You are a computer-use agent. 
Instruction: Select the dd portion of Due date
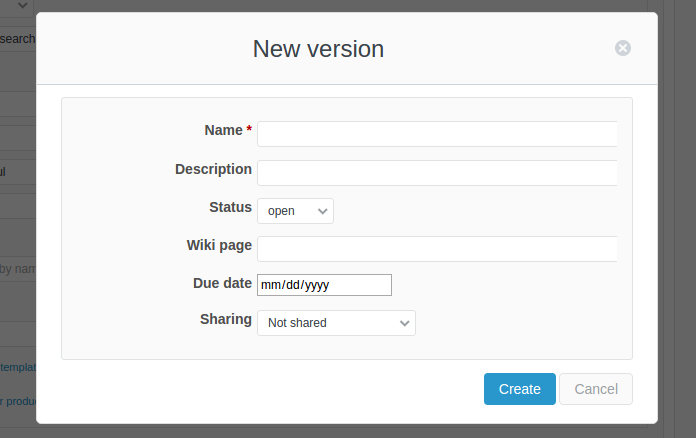[x=291, y=285]
